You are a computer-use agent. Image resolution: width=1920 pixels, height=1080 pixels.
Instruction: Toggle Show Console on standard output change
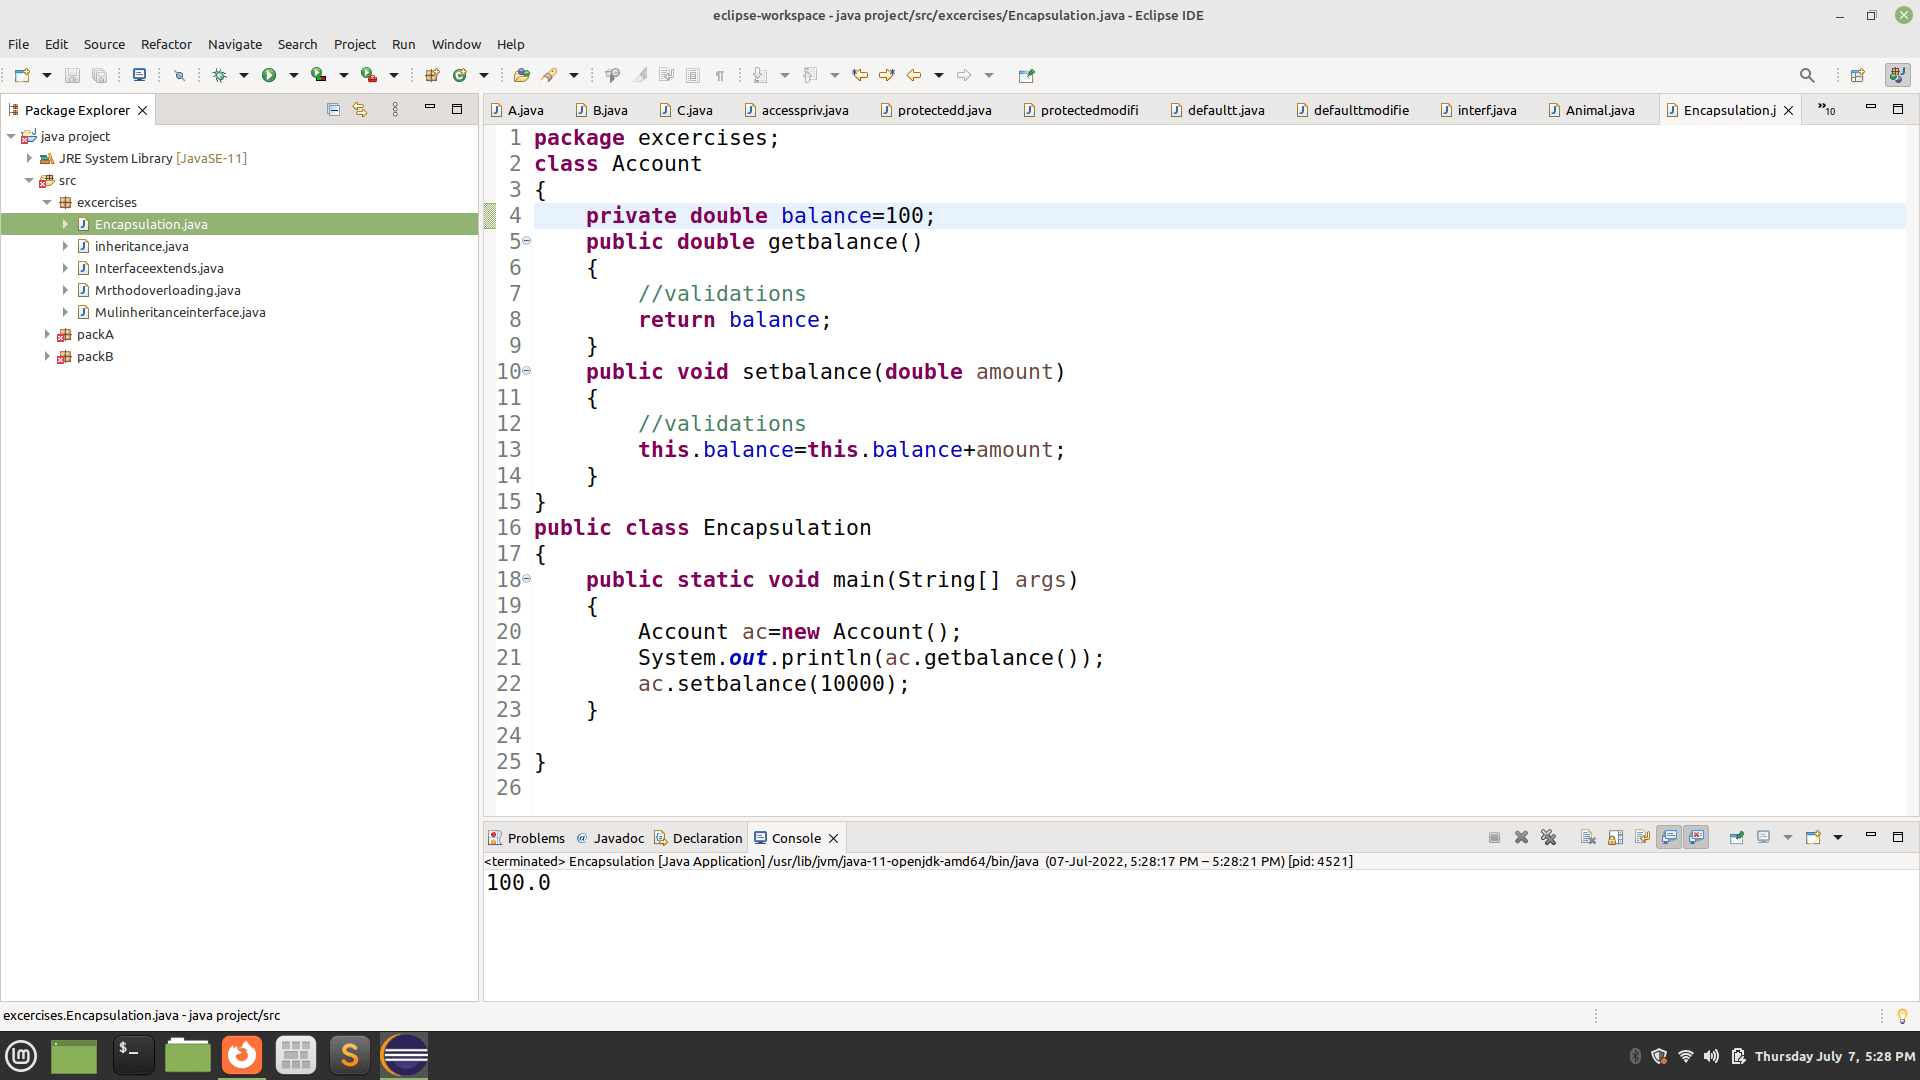[1669, 838]
